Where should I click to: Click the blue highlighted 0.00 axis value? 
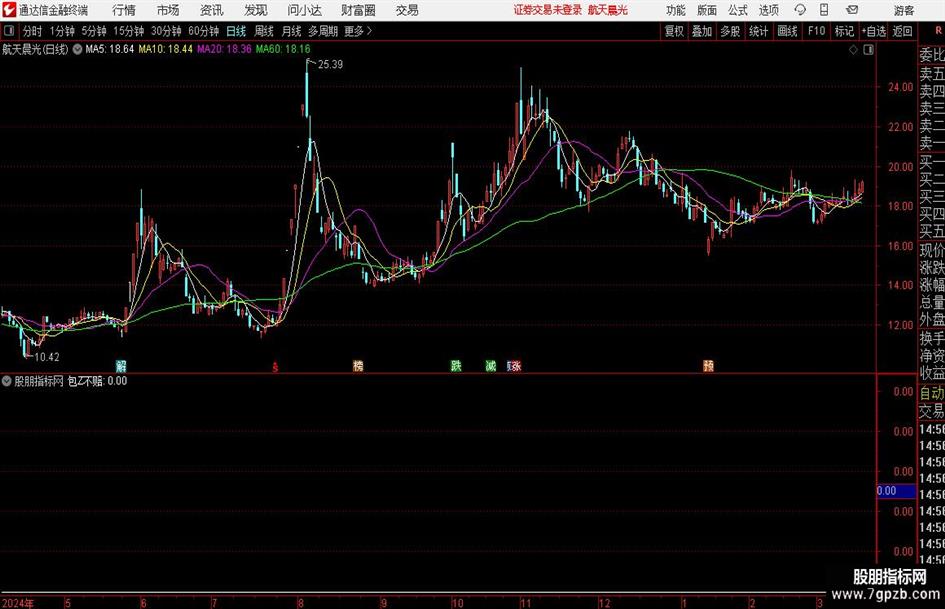[x=896, y=491]
